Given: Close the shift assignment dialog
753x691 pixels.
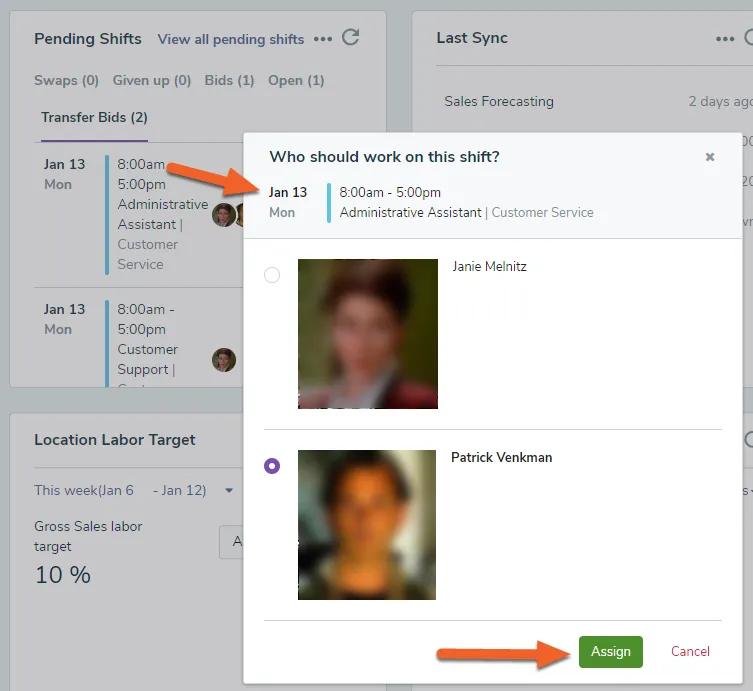Looking at the screenshot, I should coord(710,157).
